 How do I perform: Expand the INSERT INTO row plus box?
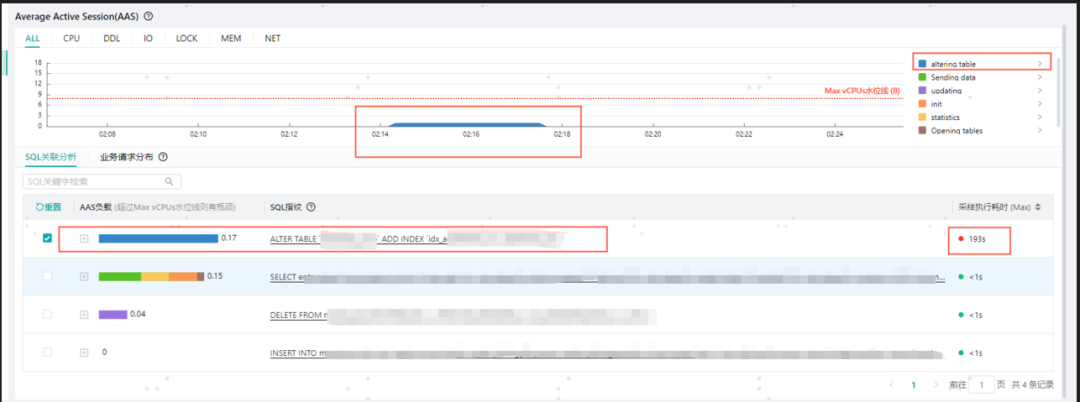pyautogui.click(x=84, y=352)
